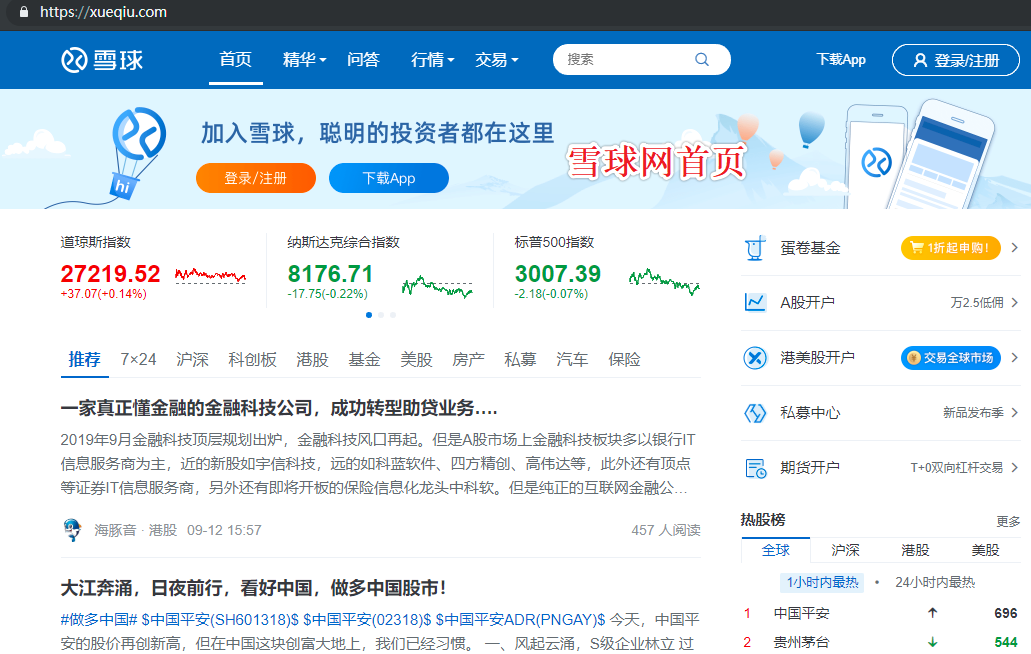
Task: Click the #做多中国# hashtag
Action: pyautogui.click(x=99, y=620)
